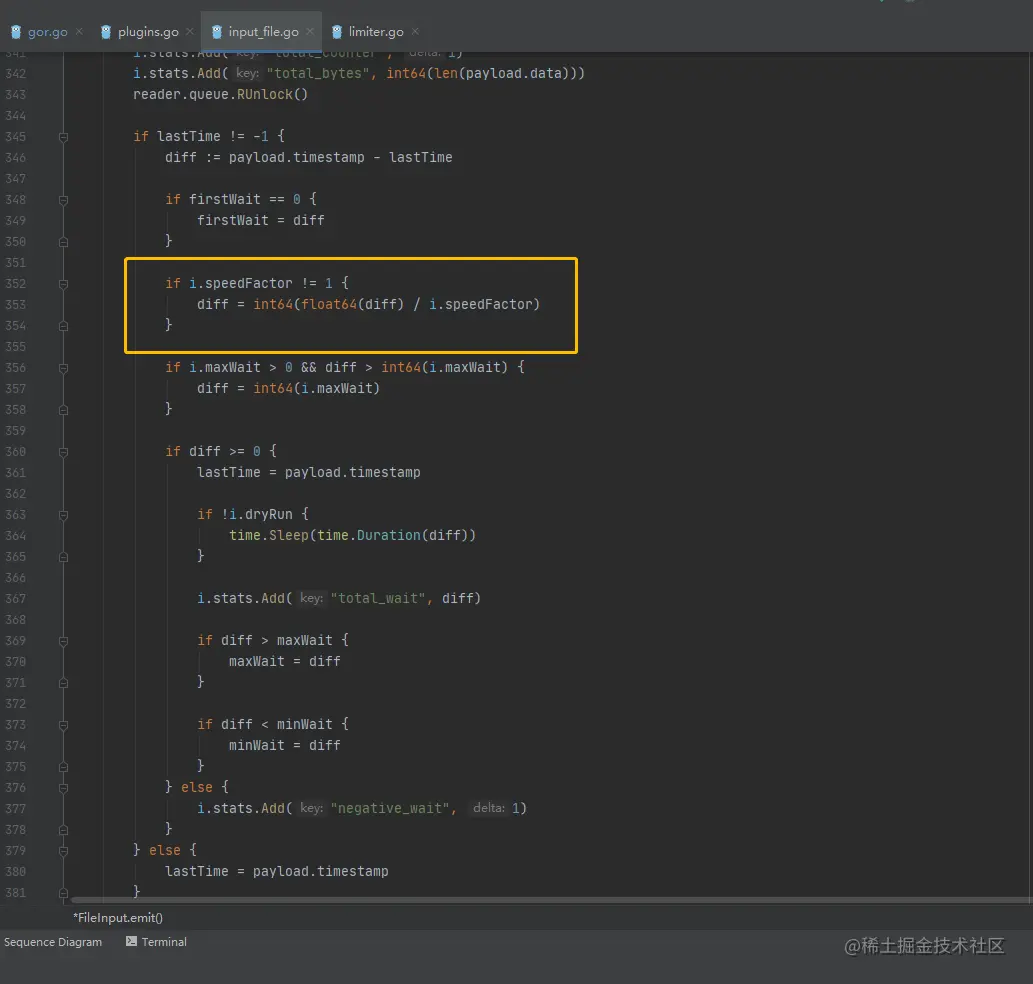This screenshot has height=984, width=1033.
Task: Collapse the diff >= 0 block at line 360
Action: (63, 452)
